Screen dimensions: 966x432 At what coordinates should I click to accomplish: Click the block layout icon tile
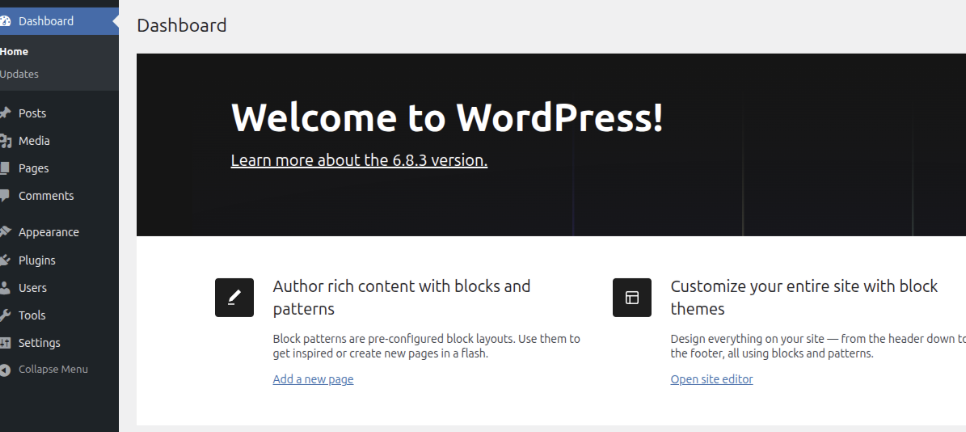point(632,298)
